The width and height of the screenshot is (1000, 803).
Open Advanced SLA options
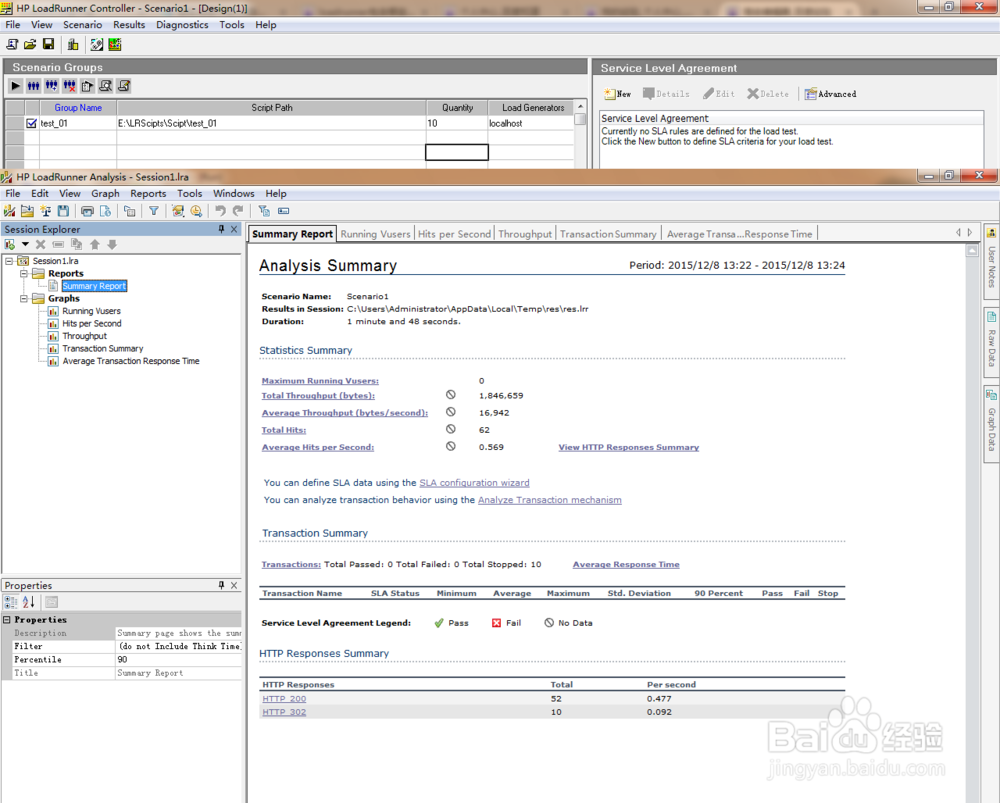pyautogui.click(x=830, y=94)
